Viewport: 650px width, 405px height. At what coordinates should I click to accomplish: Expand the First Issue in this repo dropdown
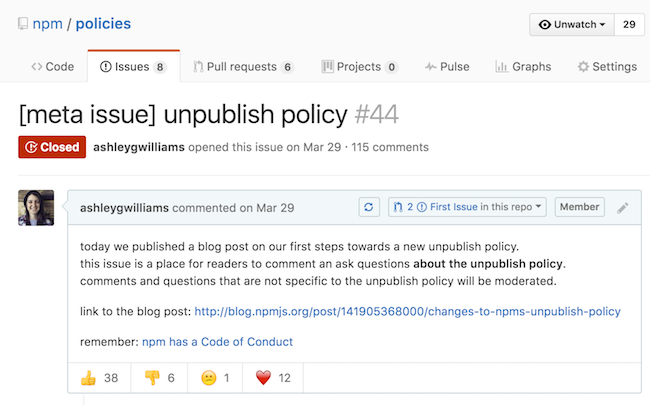click(x=467, y=207)
